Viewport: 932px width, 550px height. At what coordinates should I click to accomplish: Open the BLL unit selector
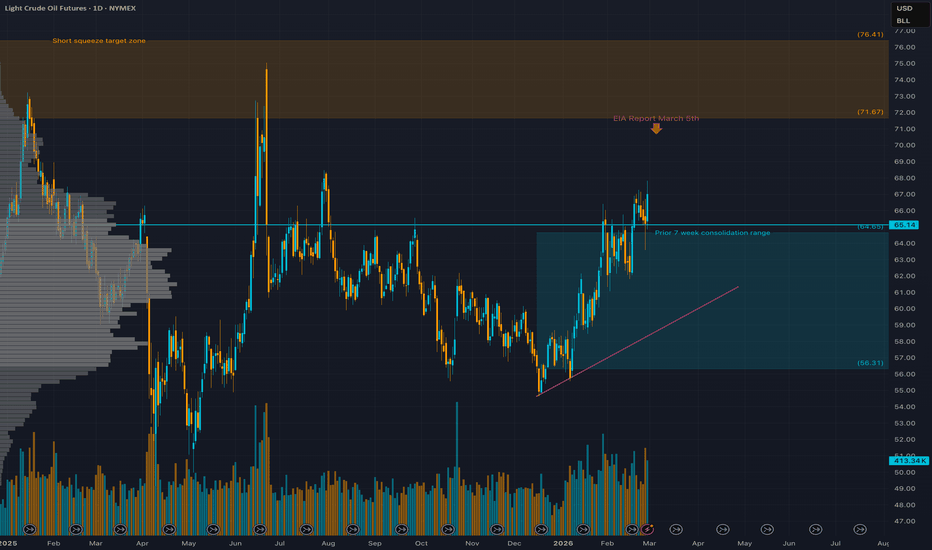point(904,20)
